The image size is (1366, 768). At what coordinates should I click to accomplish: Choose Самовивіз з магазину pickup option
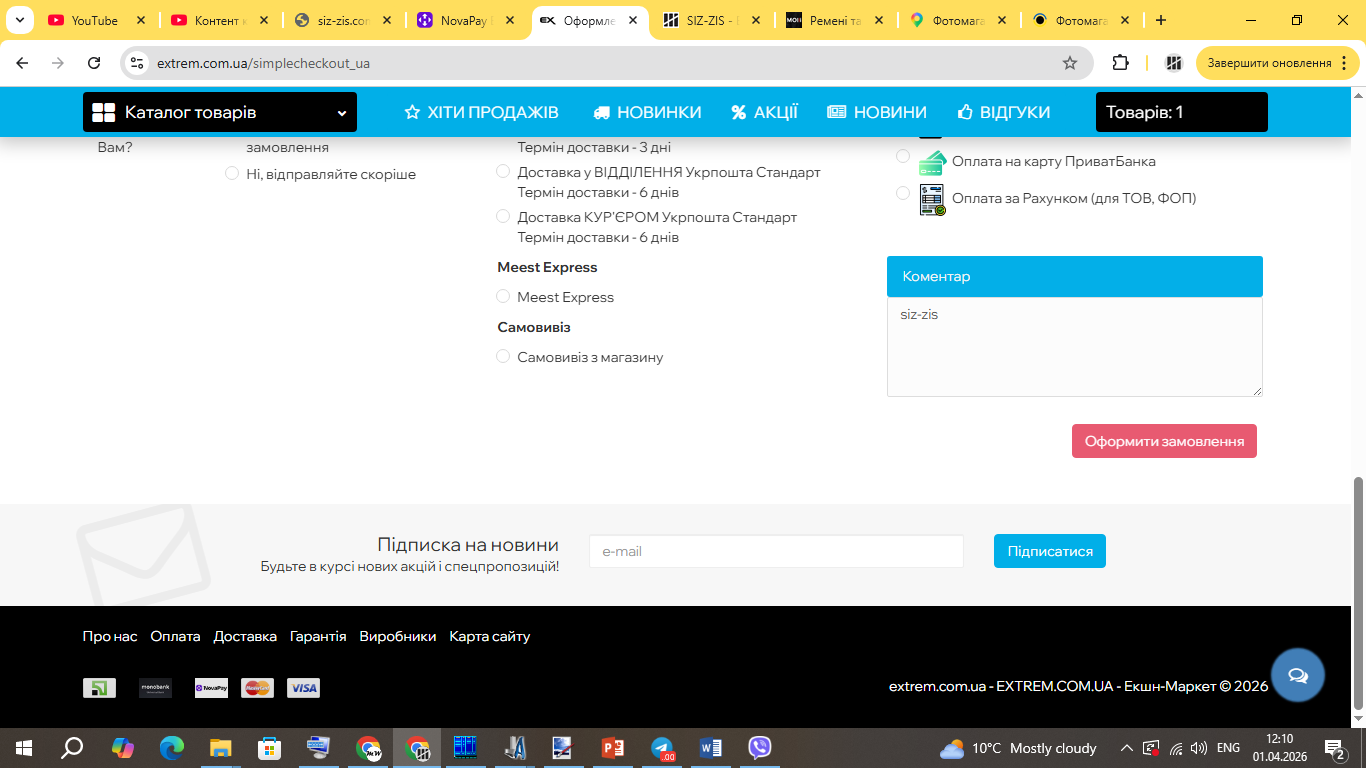click(504, 357)
